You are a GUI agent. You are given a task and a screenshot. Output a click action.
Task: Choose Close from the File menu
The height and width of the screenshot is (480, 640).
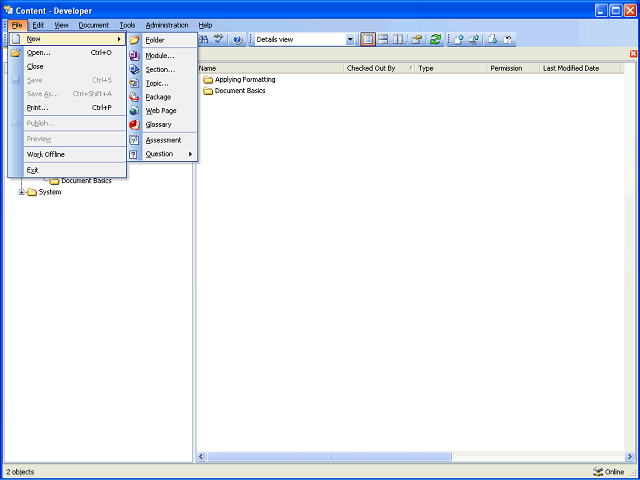[67, 67]
